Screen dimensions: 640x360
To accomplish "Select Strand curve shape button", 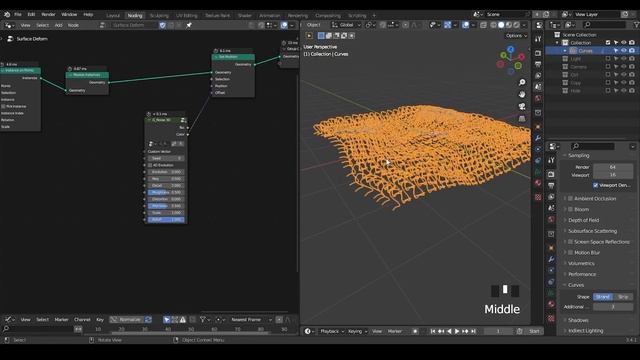I will tap(603, 297).
